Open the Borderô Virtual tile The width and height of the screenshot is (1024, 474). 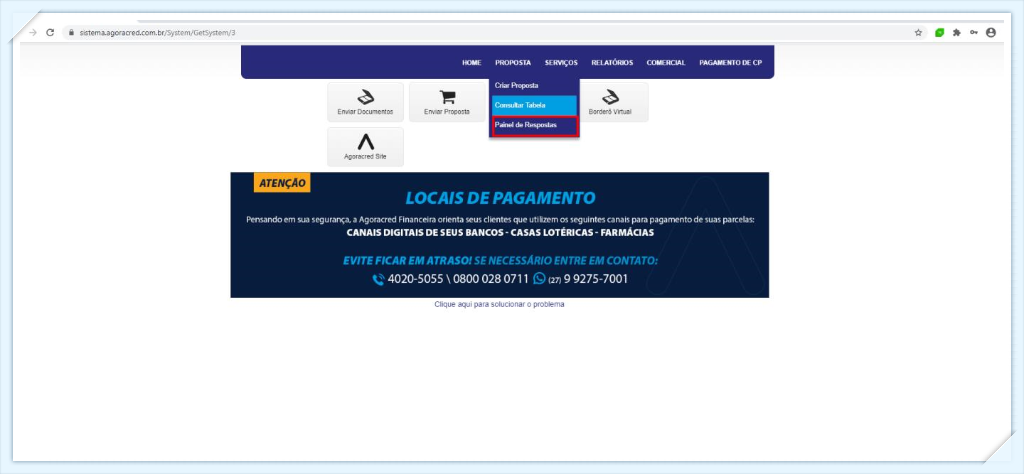point(613,102)
